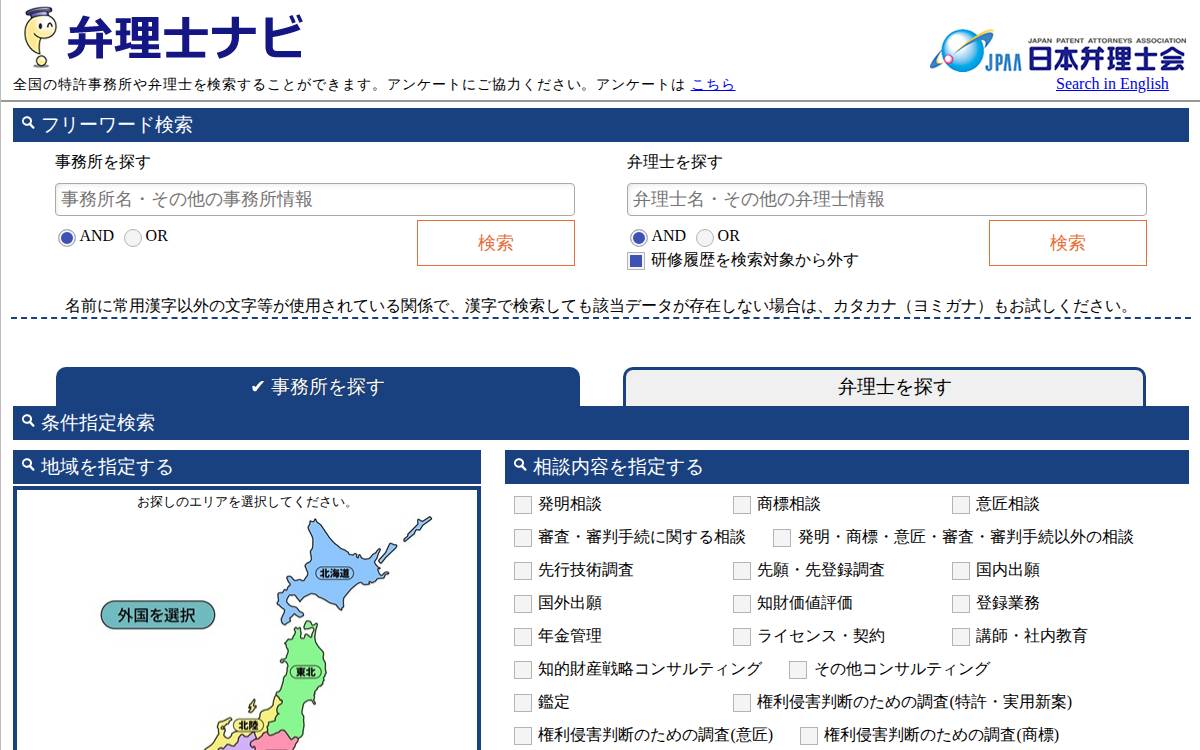Check the 国内出願 checkbox

[961, 571]
